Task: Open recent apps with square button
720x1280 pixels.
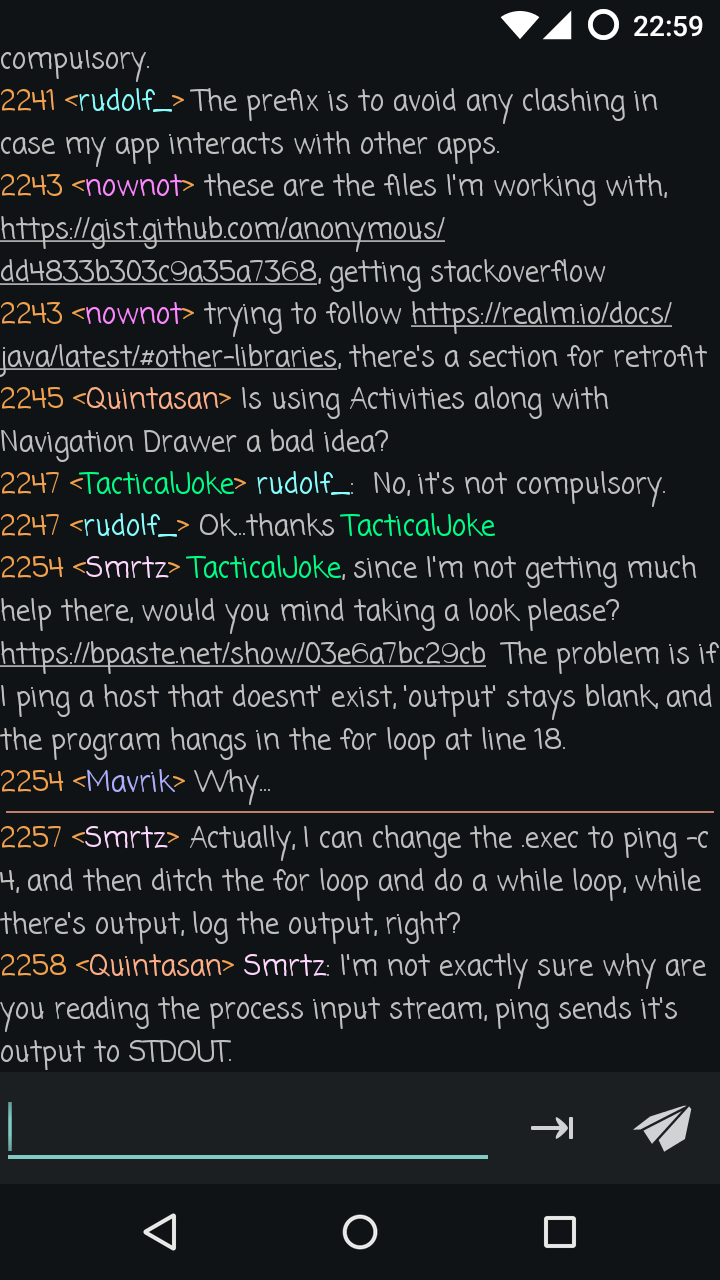Action: pyautogui.click(x=559, y=1232)
